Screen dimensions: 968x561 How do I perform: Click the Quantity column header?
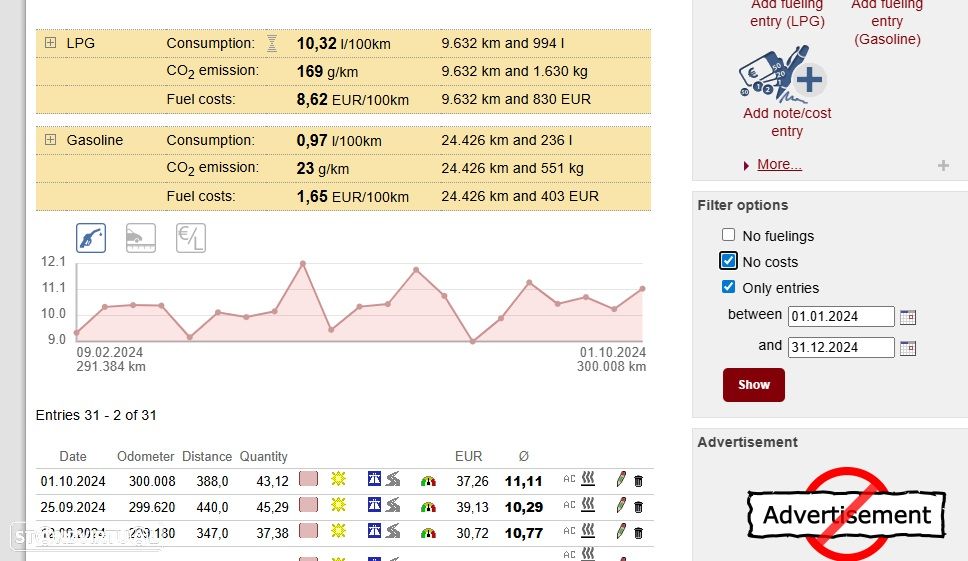[264, 456]
